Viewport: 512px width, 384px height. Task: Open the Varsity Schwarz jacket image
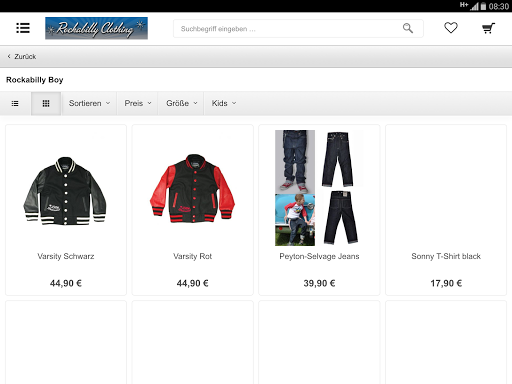[x=65, y=191]
